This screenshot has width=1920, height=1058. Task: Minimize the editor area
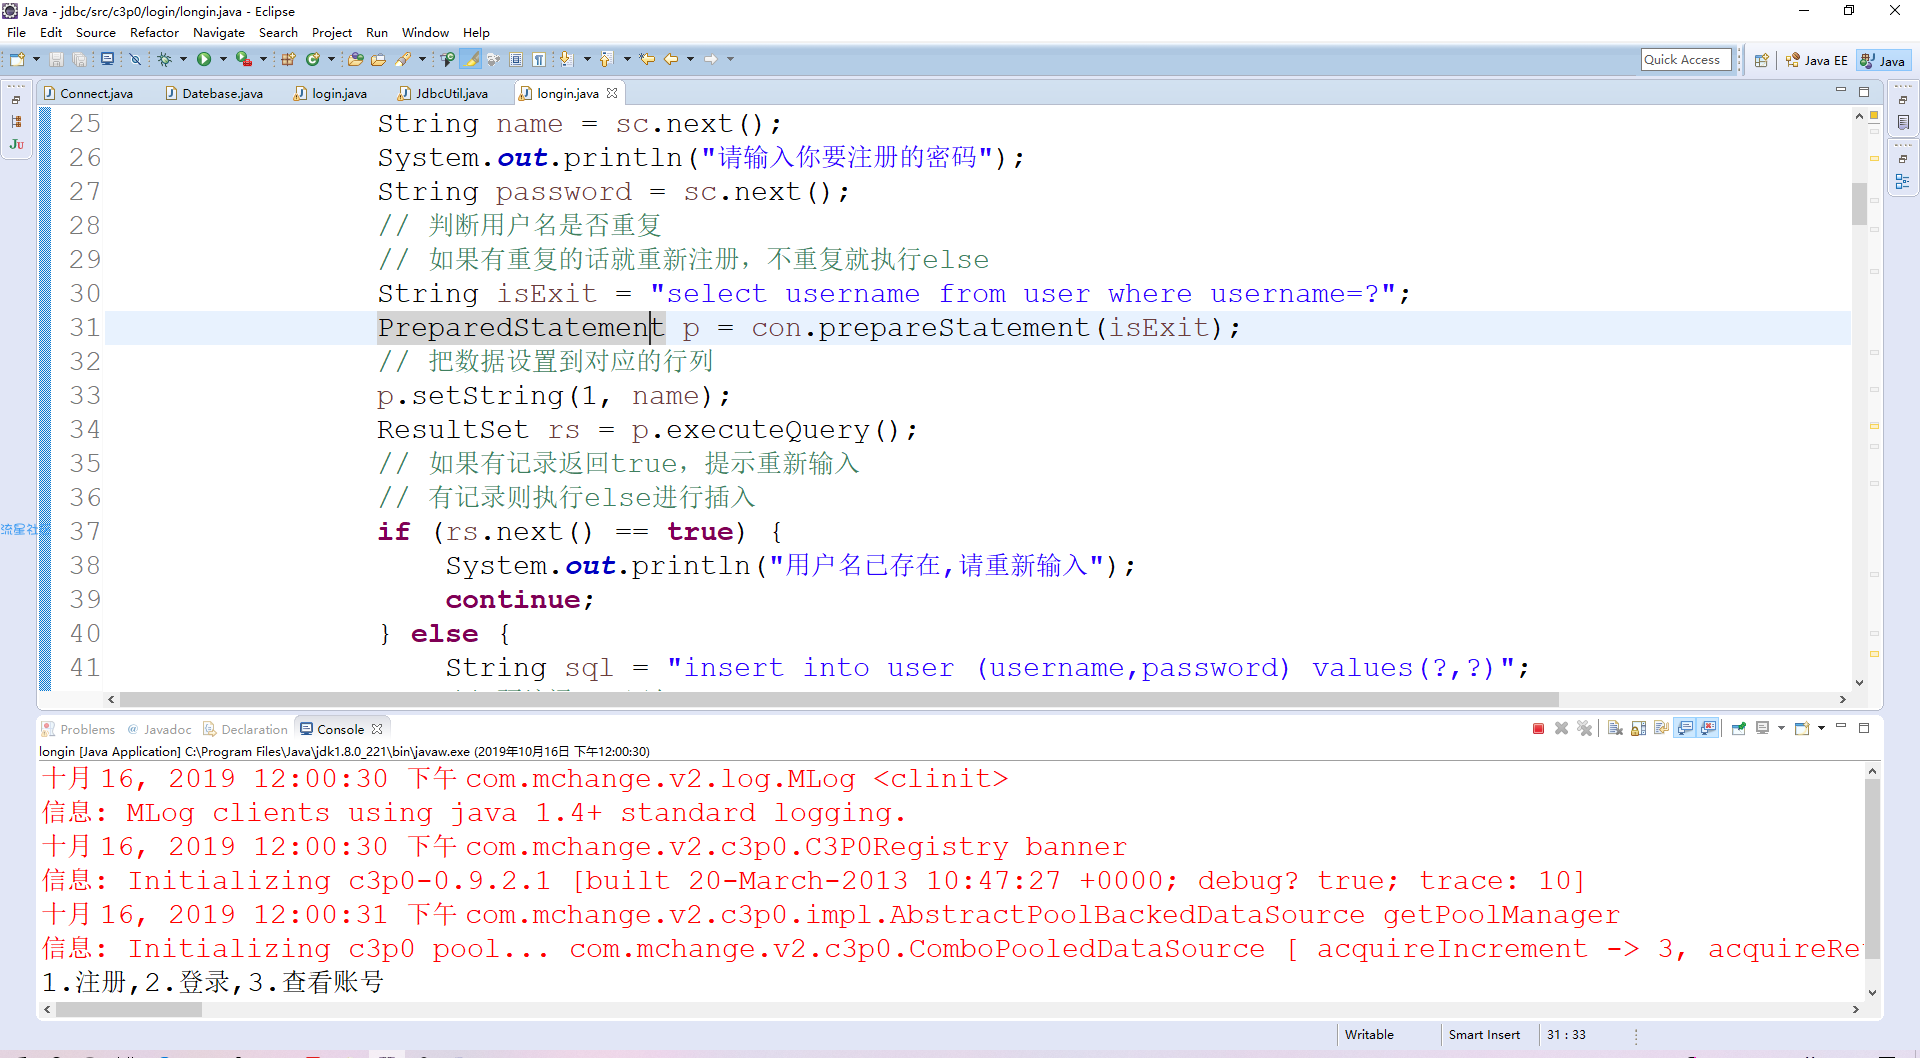click(1841, 91)
